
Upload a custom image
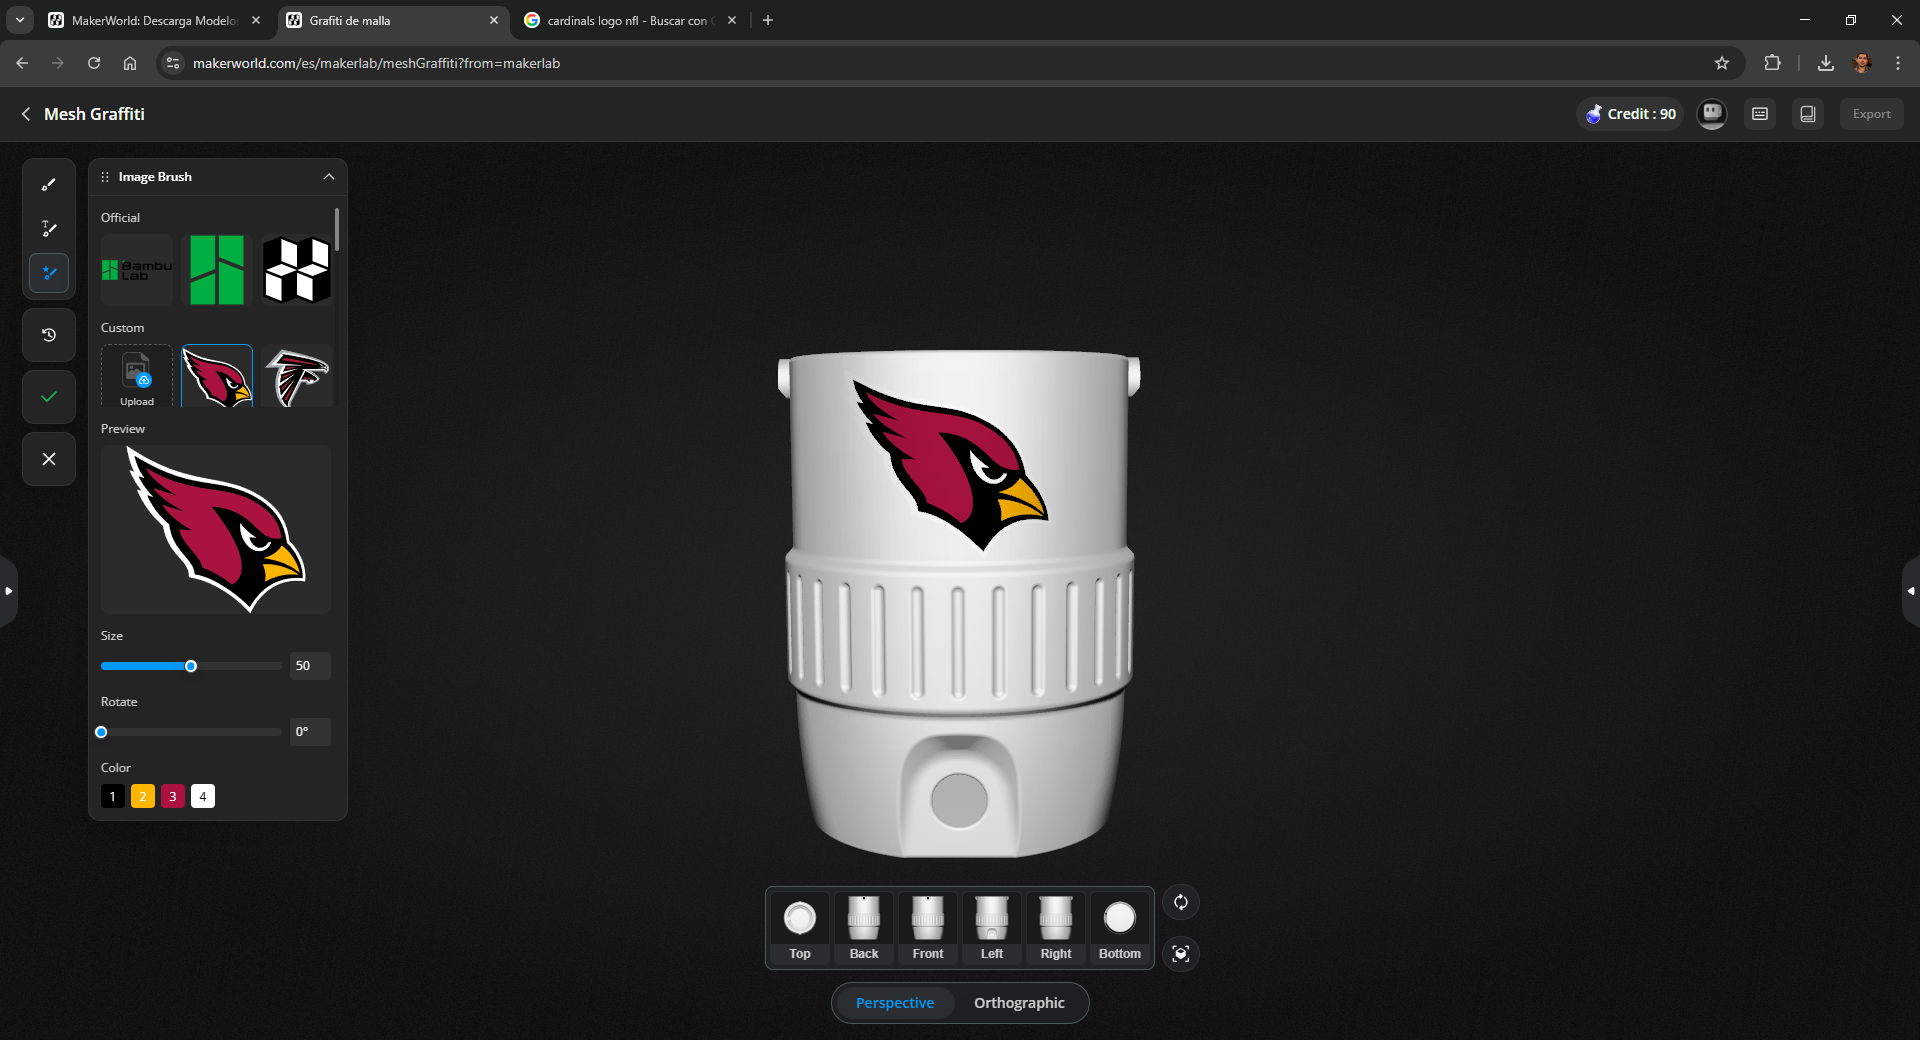pos(137,377)
